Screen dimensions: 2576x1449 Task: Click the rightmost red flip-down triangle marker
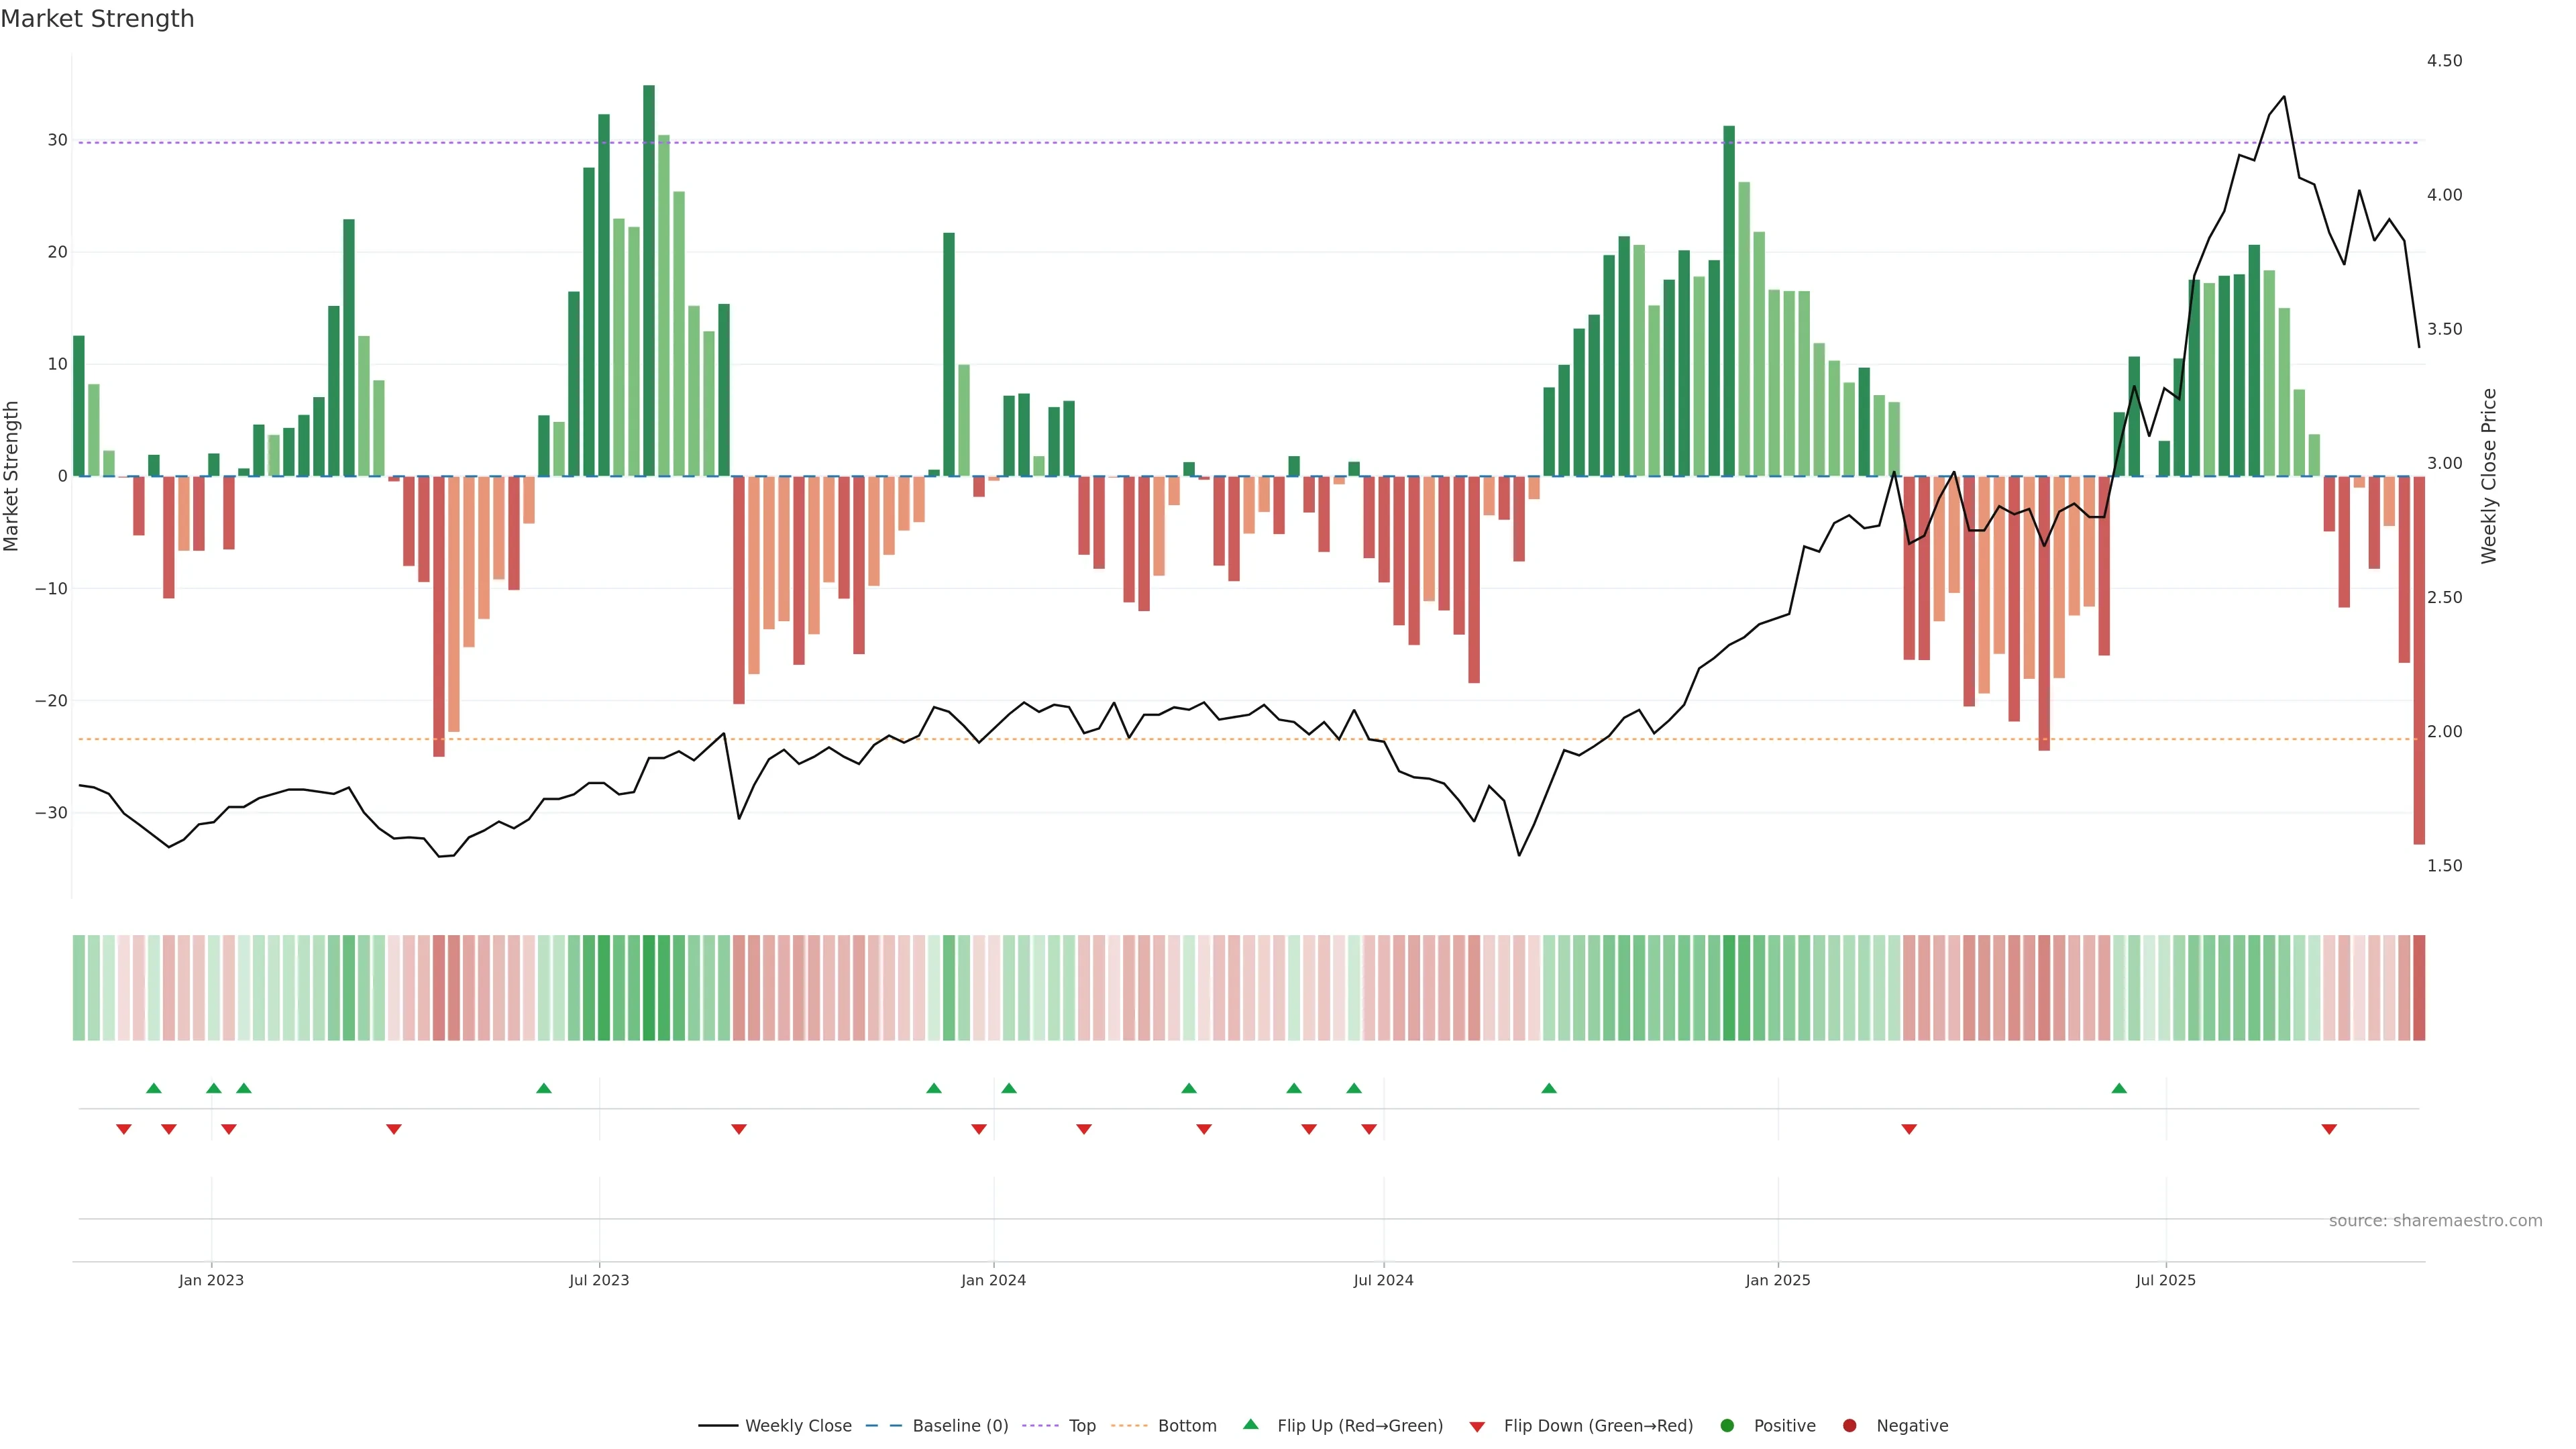click(2329, 1129)
